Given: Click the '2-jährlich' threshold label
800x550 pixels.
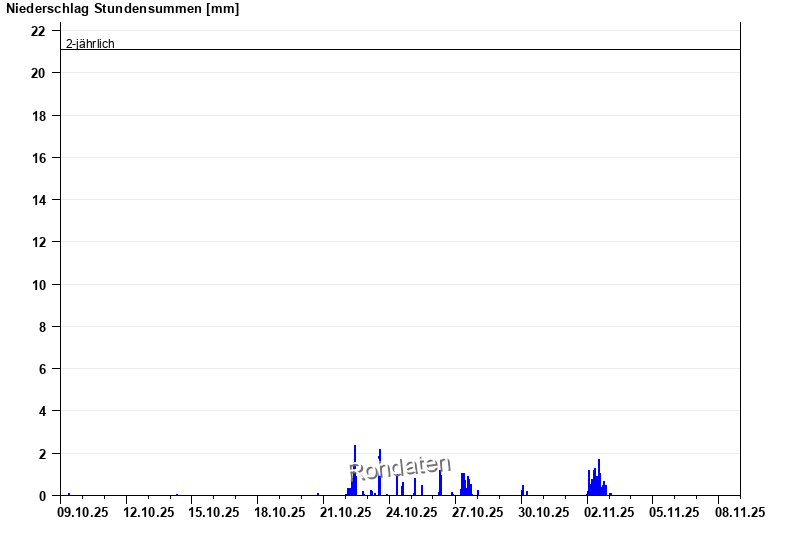Looking at the screenshot, I should tap(90, 43).
